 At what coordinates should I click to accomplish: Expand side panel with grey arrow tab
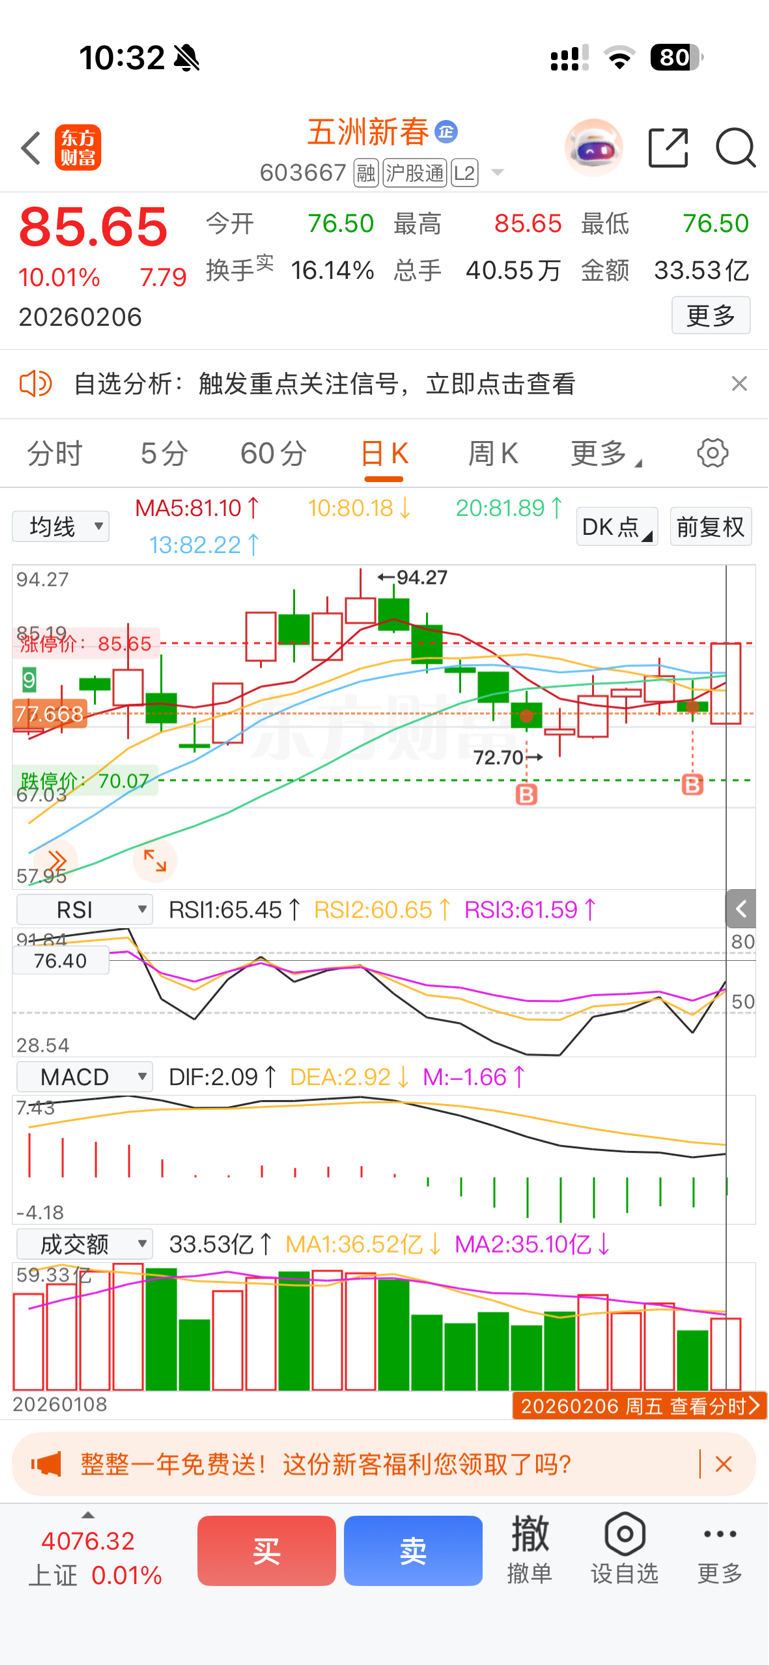(x=740, y=908)
